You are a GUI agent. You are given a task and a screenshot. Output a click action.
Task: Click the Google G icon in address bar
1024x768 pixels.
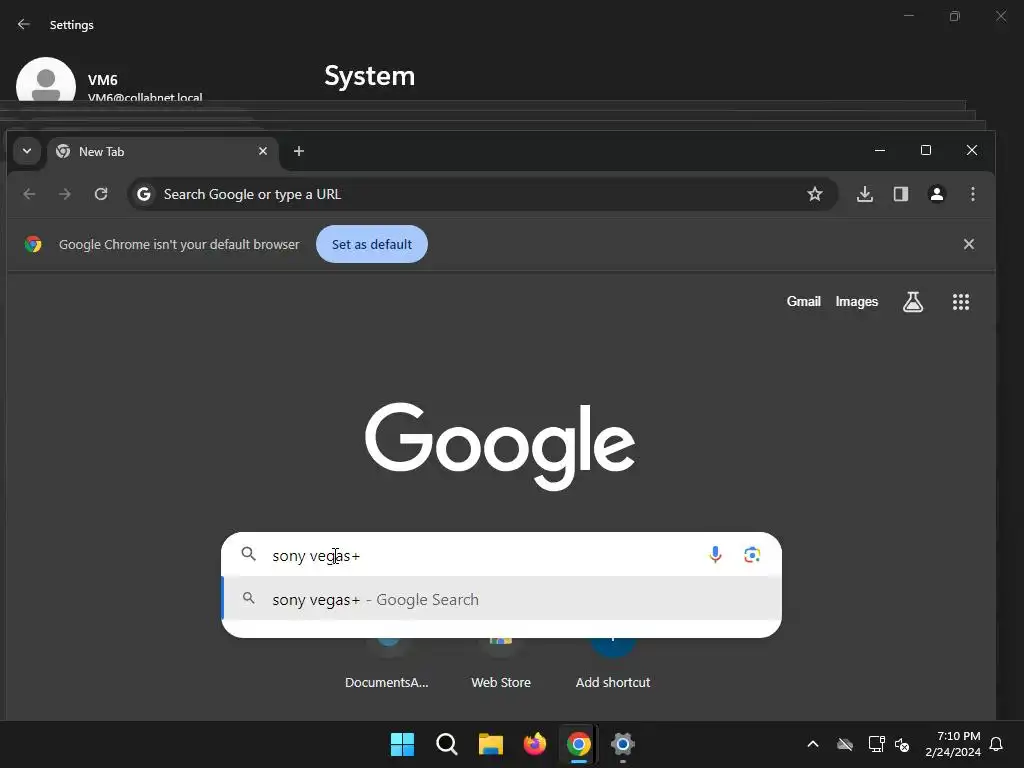[144, 194]
